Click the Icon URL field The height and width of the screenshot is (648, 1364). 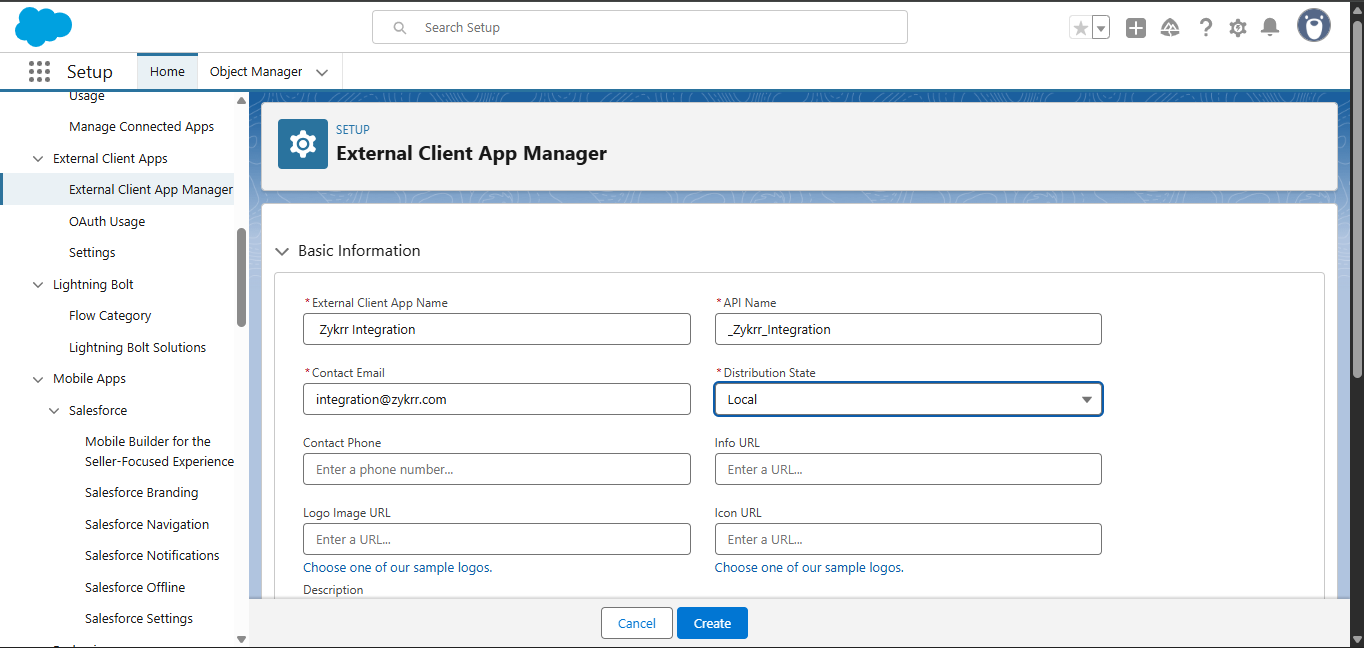(x=908, y=539)
